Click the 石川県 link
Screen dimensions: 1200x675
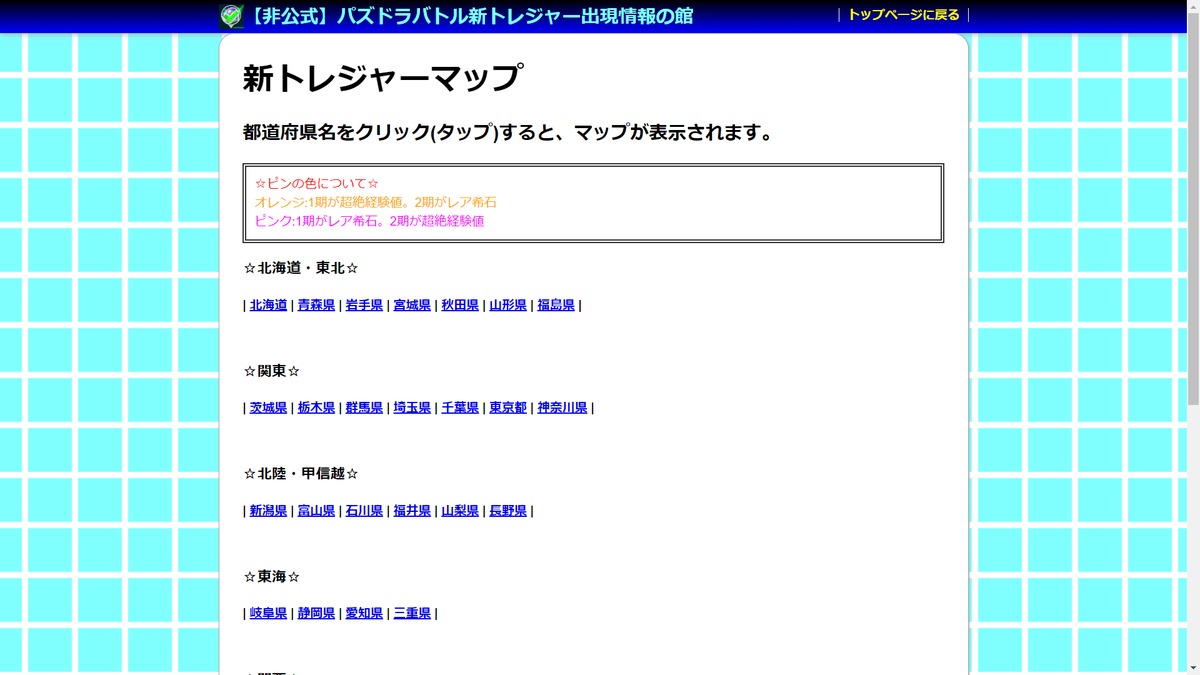pyautogui.click(x=364, y=511)
